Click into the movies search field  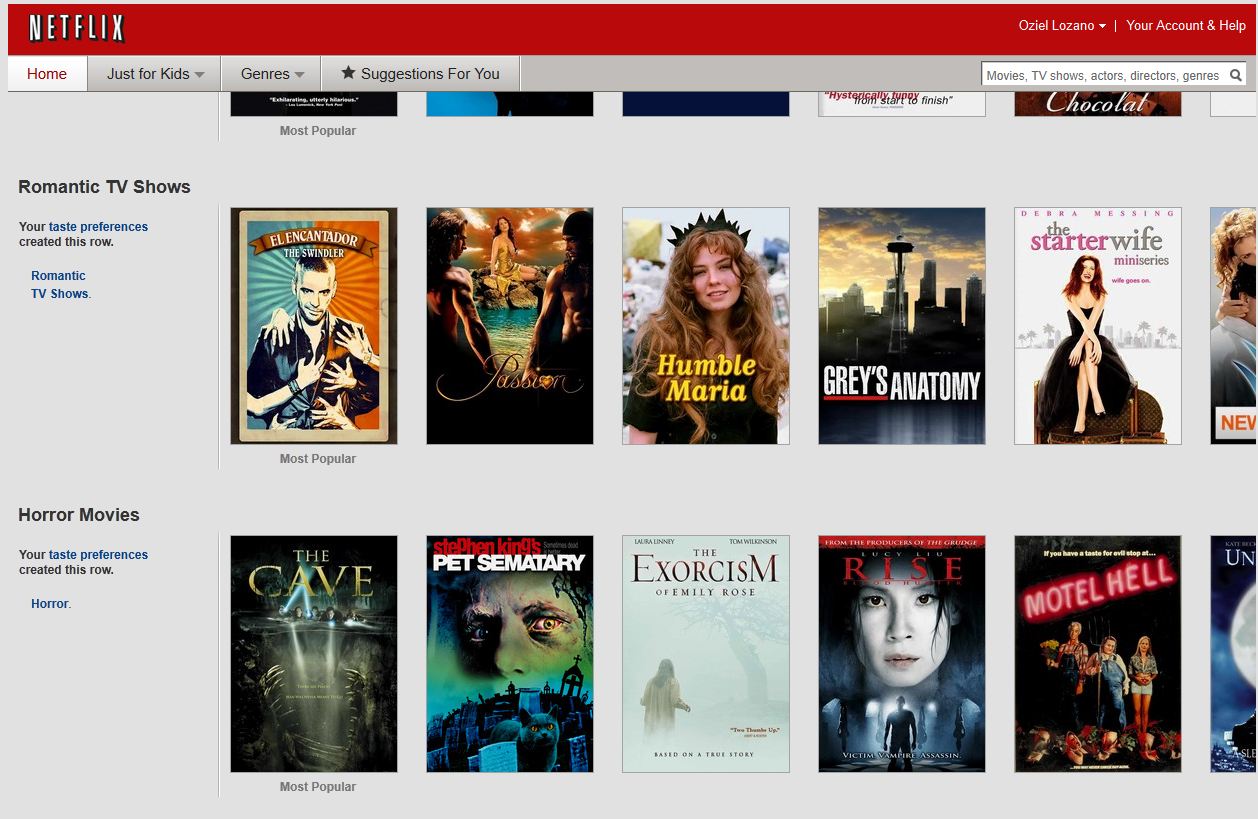click(1103, 75)
